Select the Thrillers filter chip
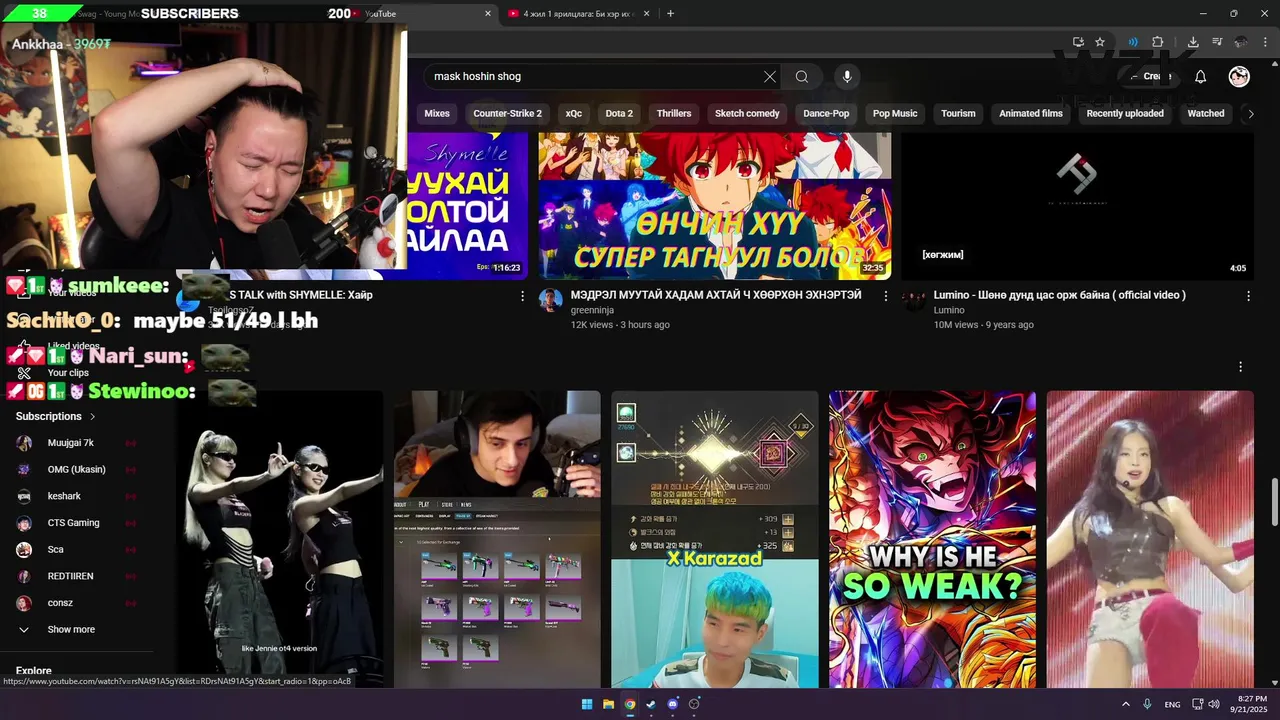1280x720 pixels. (x=674, y=114)
